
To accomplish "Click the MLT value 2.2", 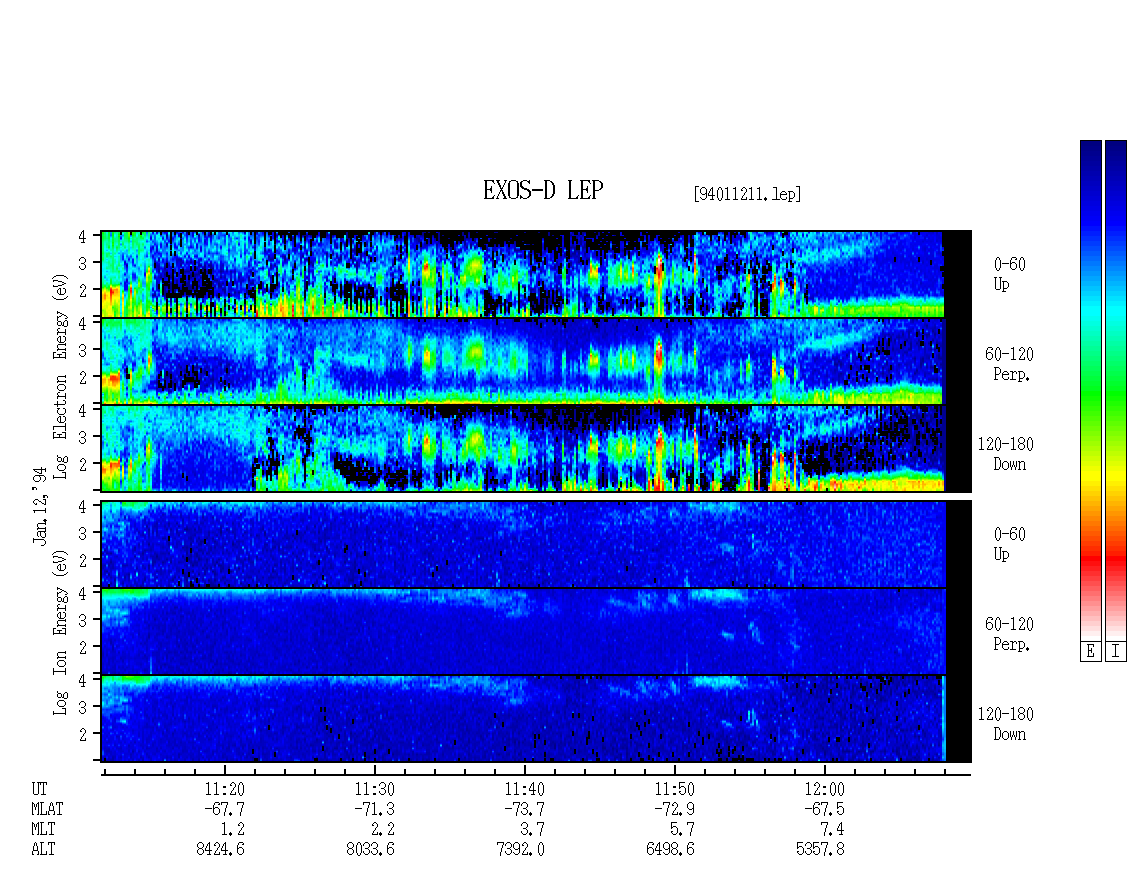I will 383,829.
